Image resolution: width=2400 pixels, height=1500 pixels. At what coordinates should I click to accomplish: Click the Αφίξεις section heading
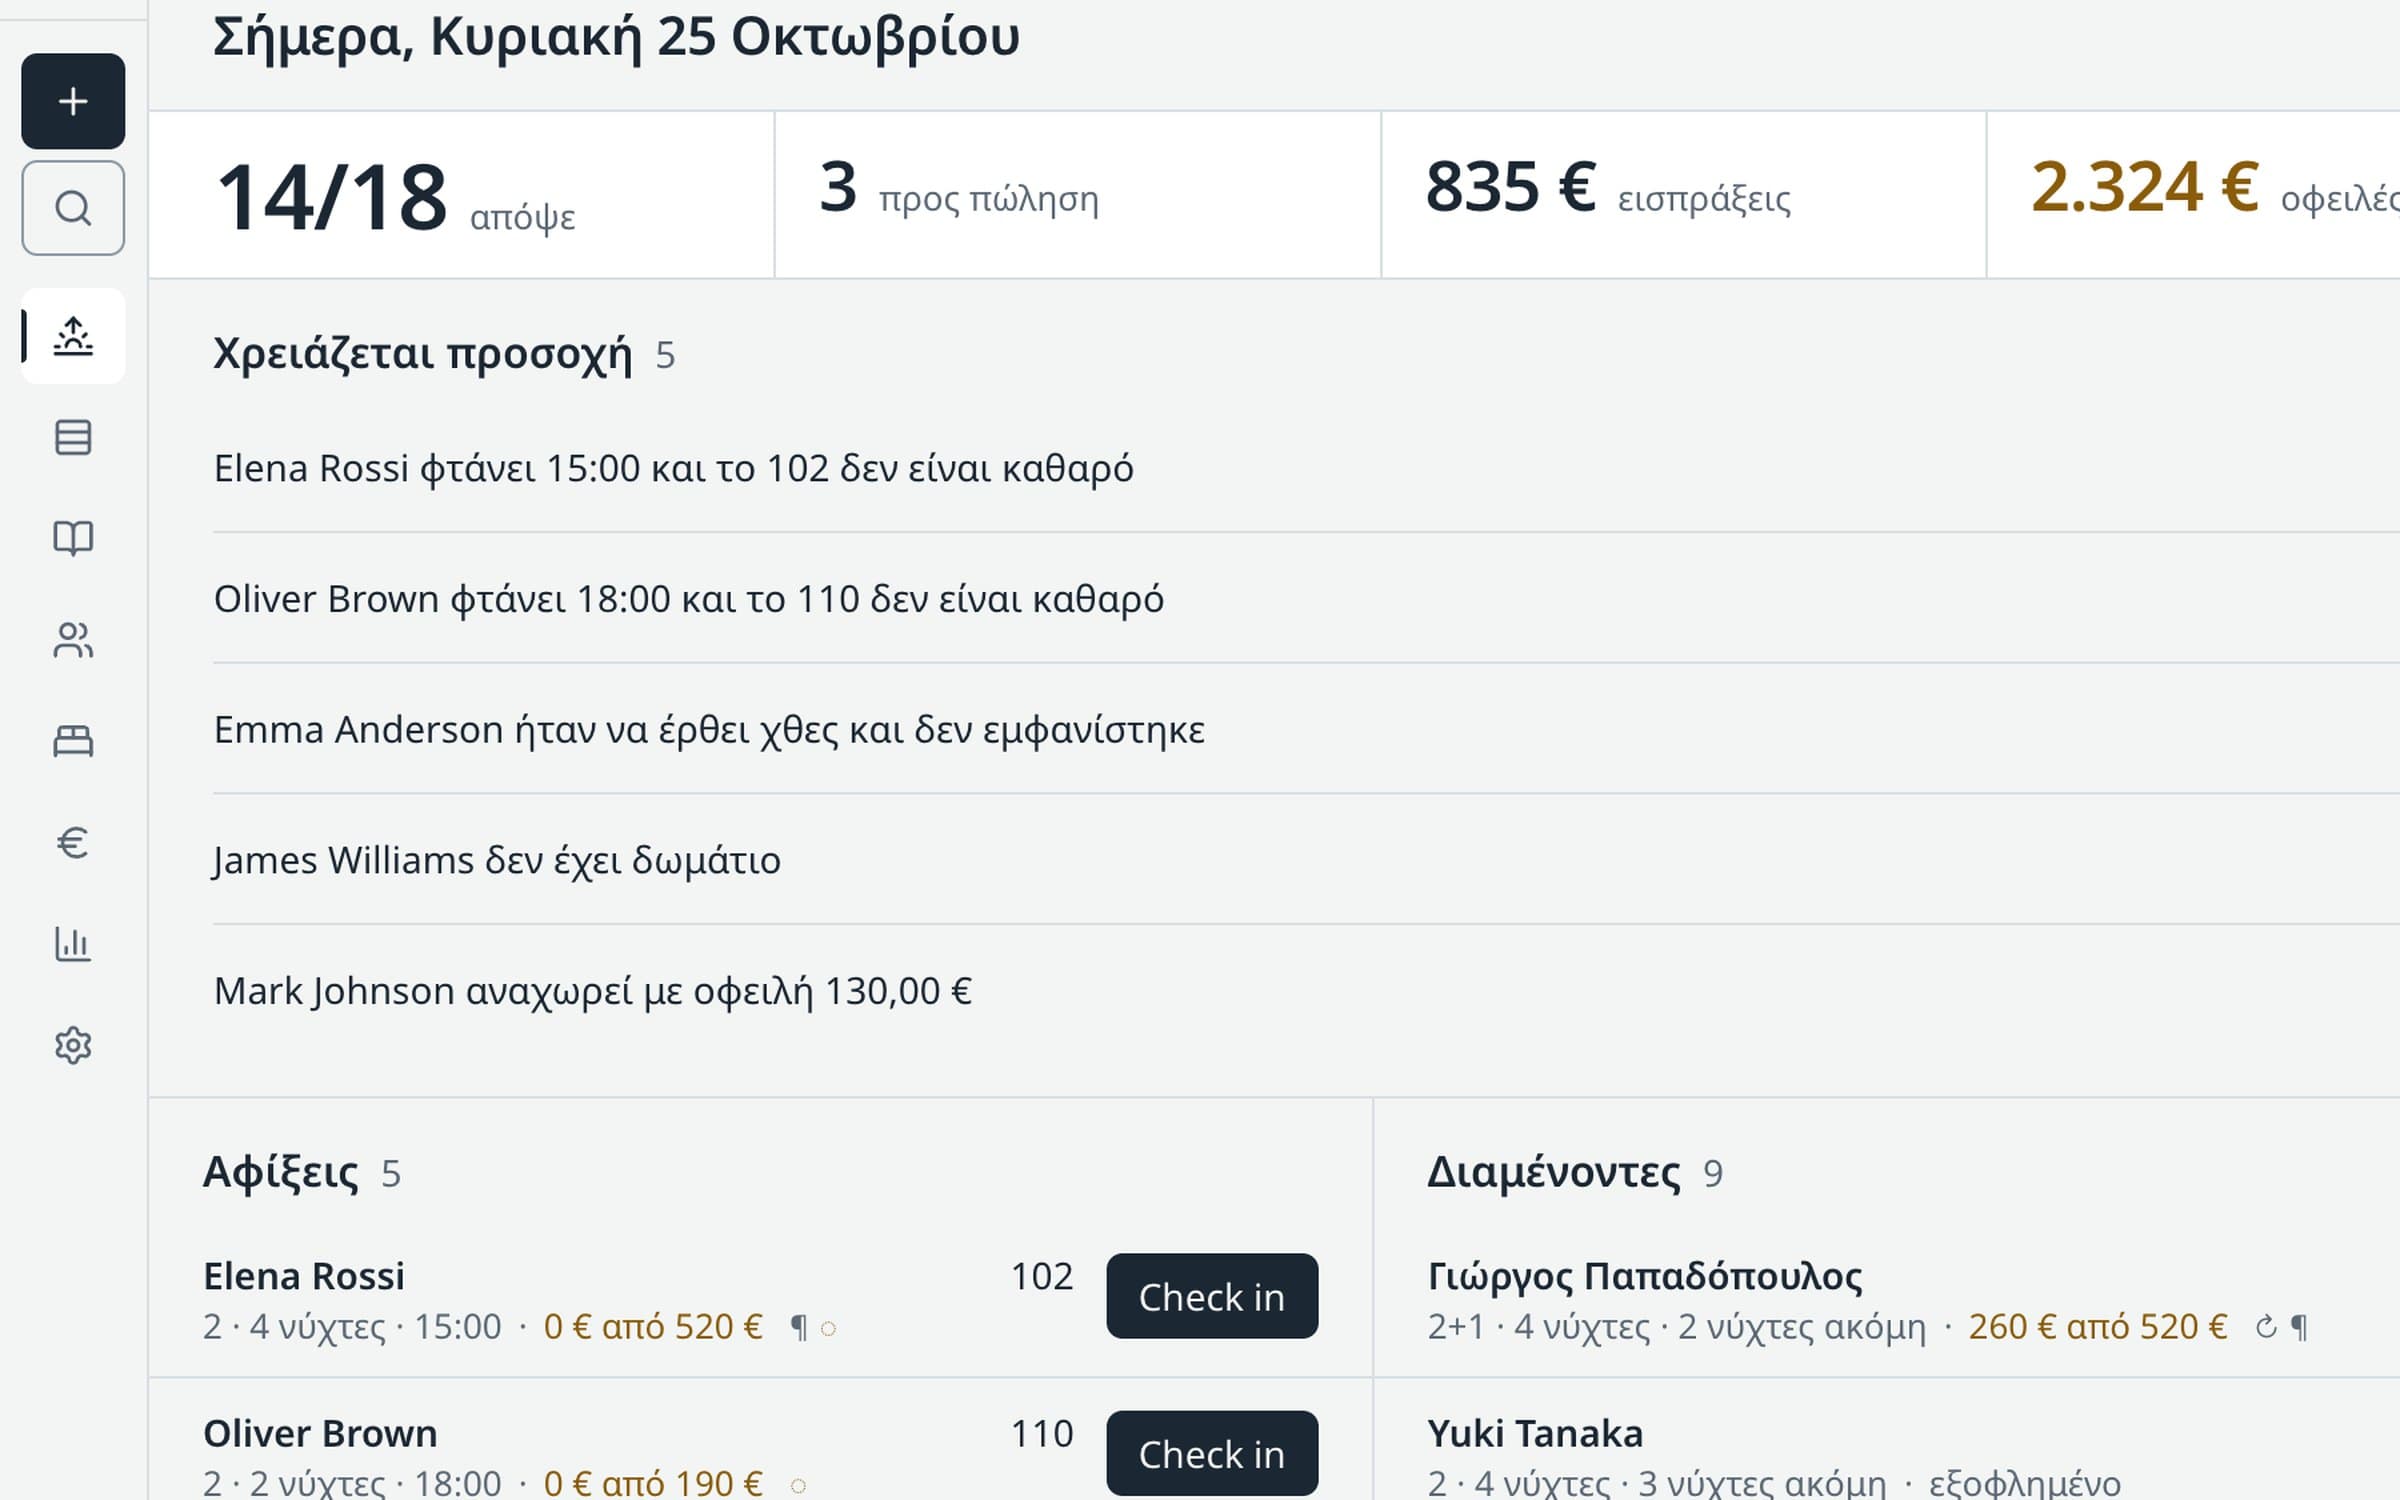(281, 1172)
